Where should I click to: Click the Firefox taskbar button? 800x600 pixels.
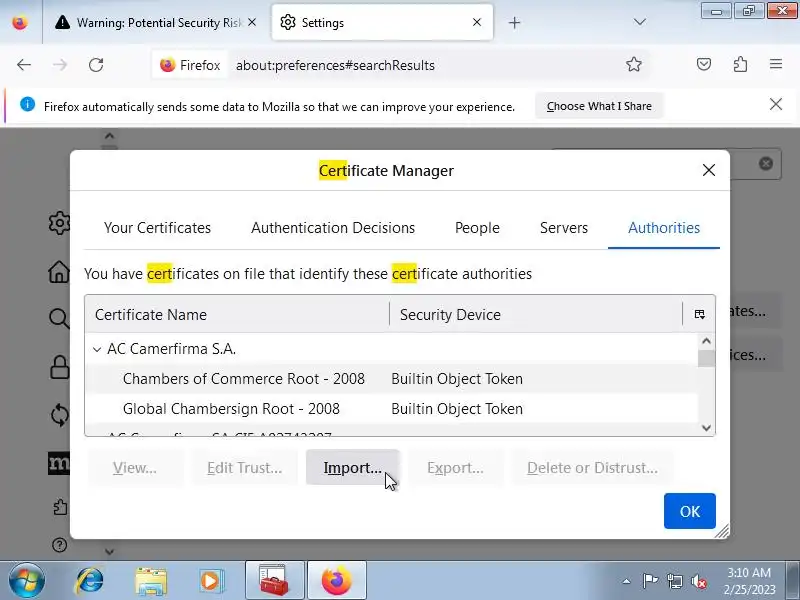point(337,581)
